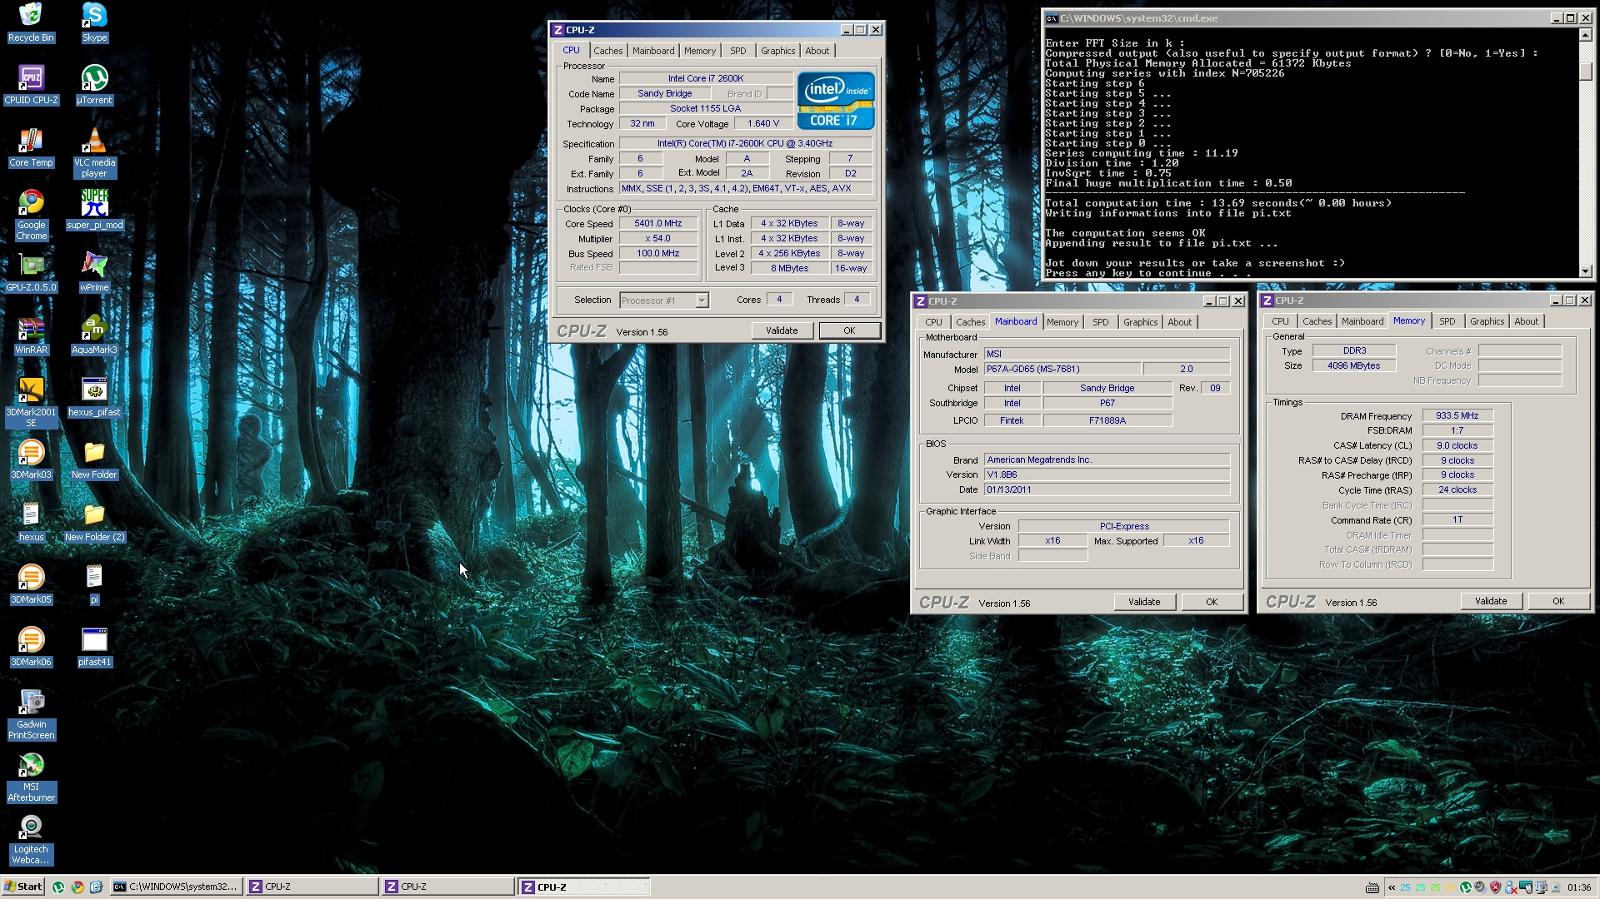Expand the Processor #1 selection dropdown

coord(702,300)
